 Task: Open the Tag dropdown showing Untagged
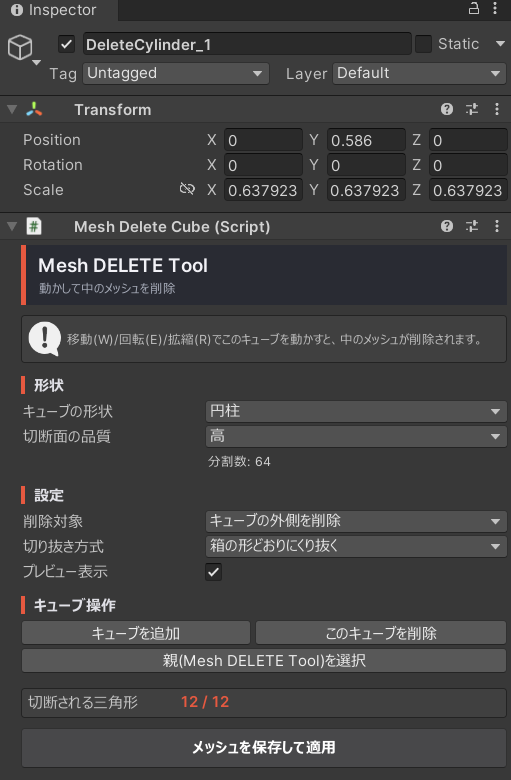click(176, 73)
